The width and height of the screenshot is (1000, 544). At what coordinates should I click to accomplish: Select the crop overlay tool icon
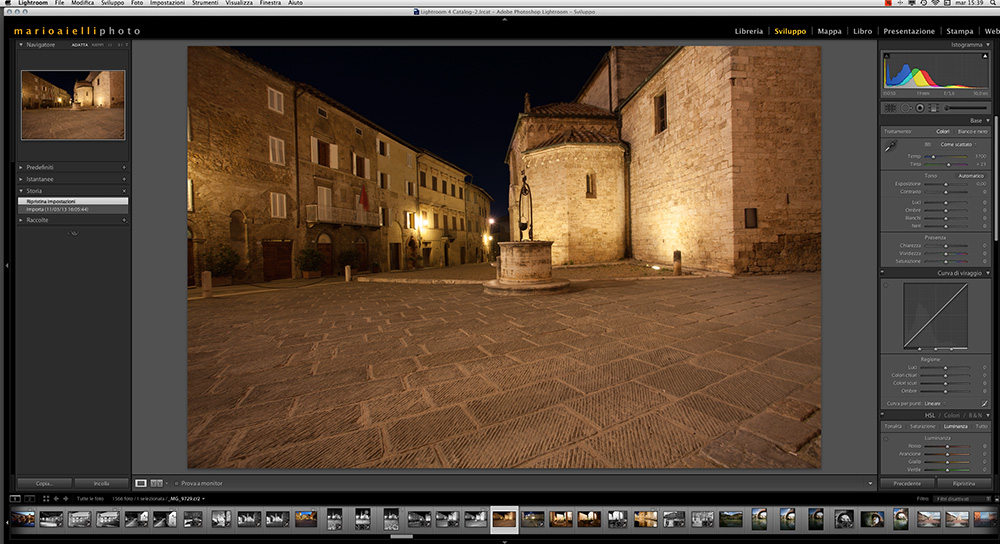[889, 107]
